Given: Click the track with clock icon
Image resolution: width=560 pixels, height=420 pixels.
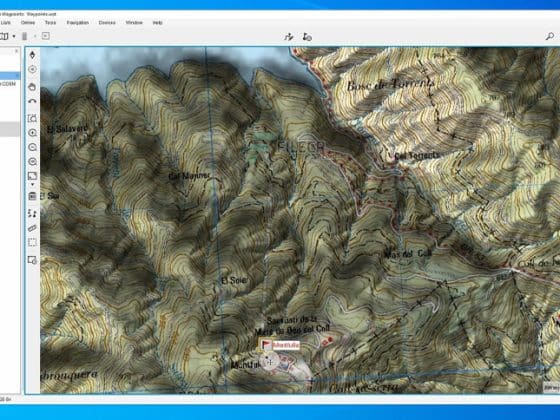Looking at the screenshot, I should point(308,36).
